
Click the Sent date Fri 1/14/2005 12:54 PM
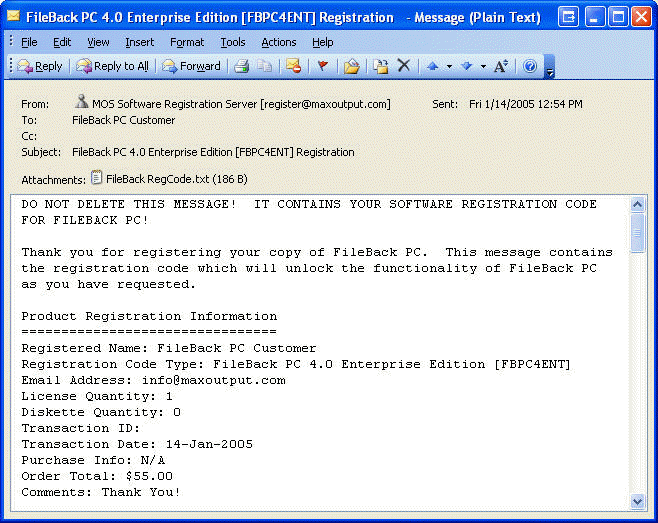525,104
